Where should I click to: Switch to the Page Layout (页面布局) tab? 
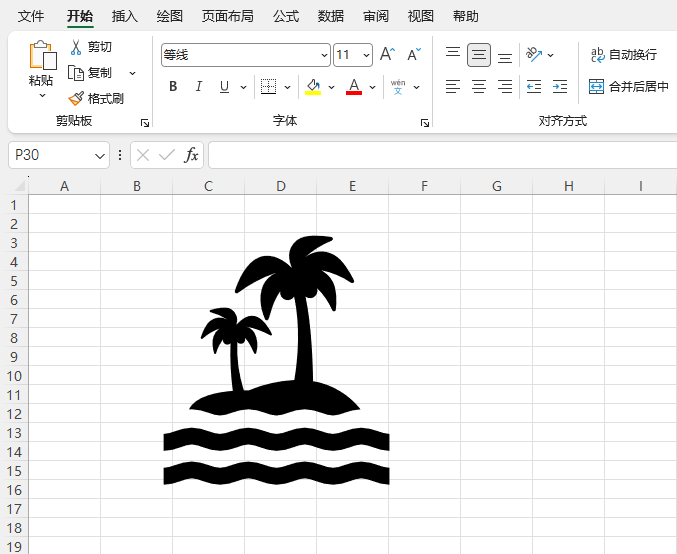point(228,16)
